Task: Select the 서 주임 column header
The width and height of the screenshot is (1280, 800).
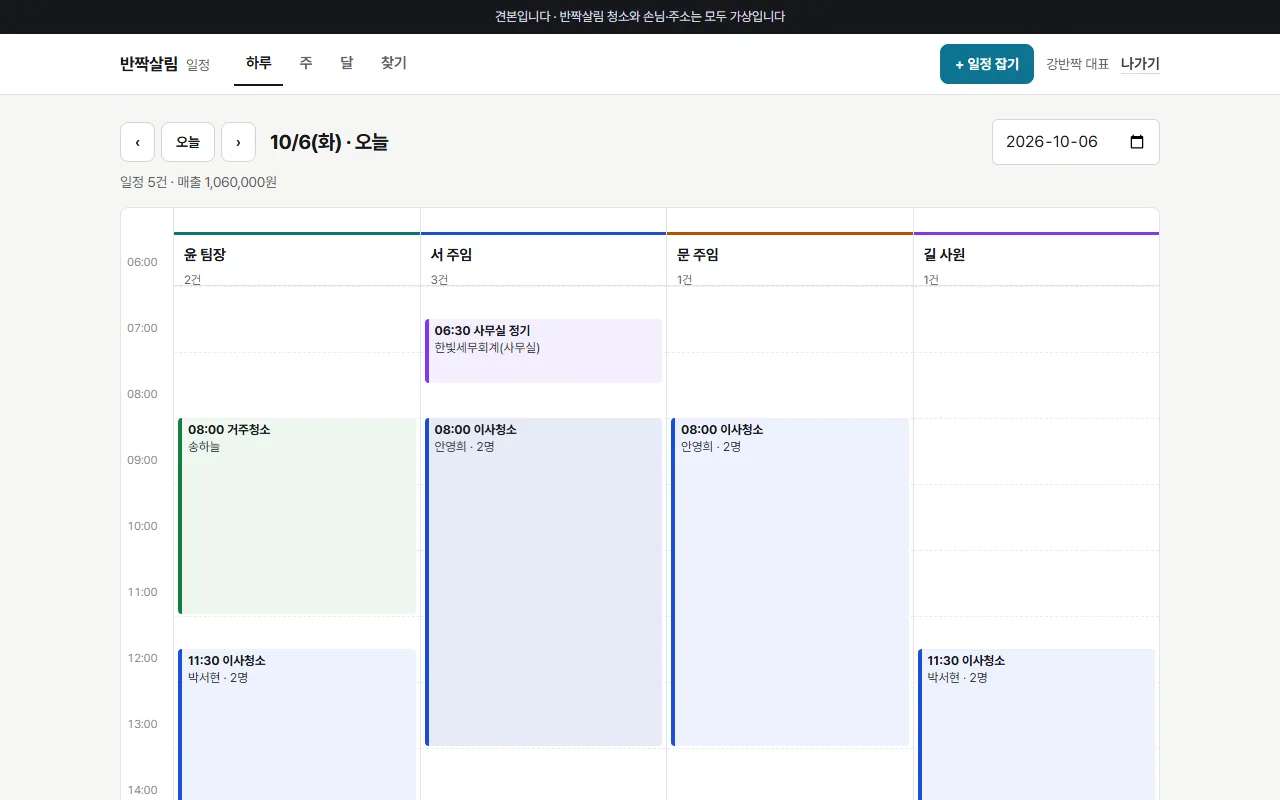Action: pos(543,260)
